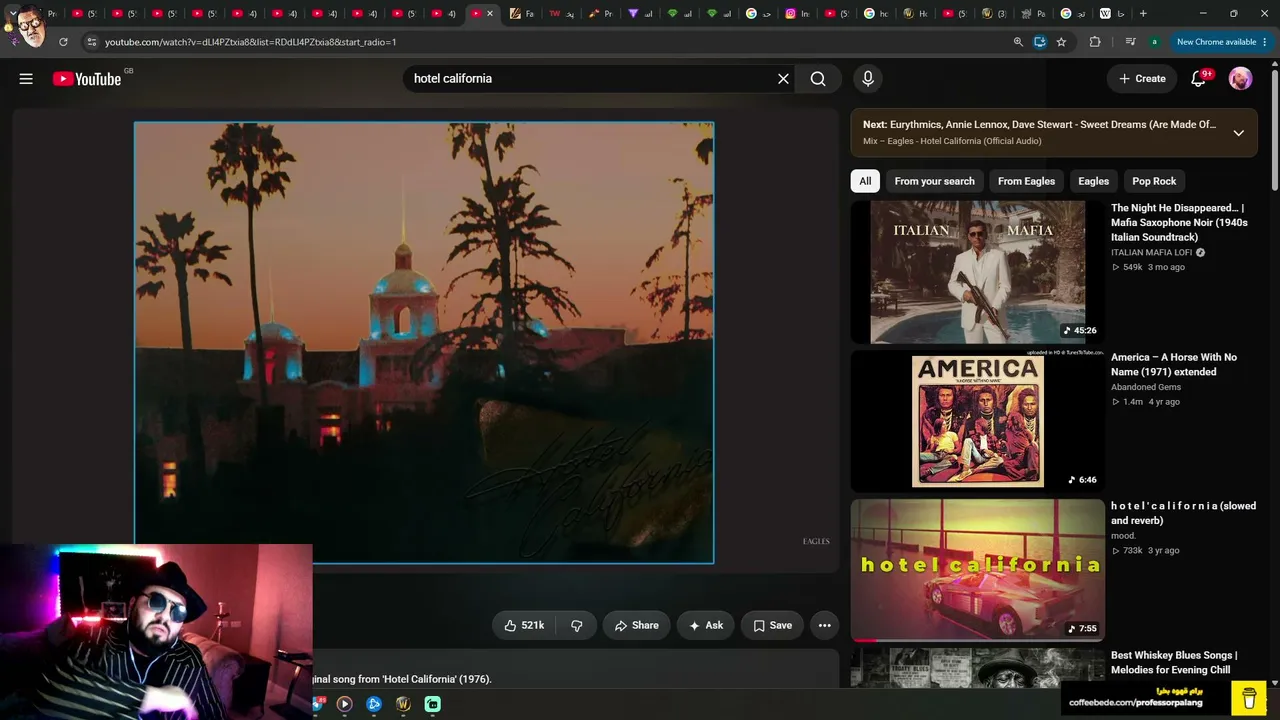This screenshot has height=720, width=1280.
Task: Click the Create button
Action: (1142, 79)
